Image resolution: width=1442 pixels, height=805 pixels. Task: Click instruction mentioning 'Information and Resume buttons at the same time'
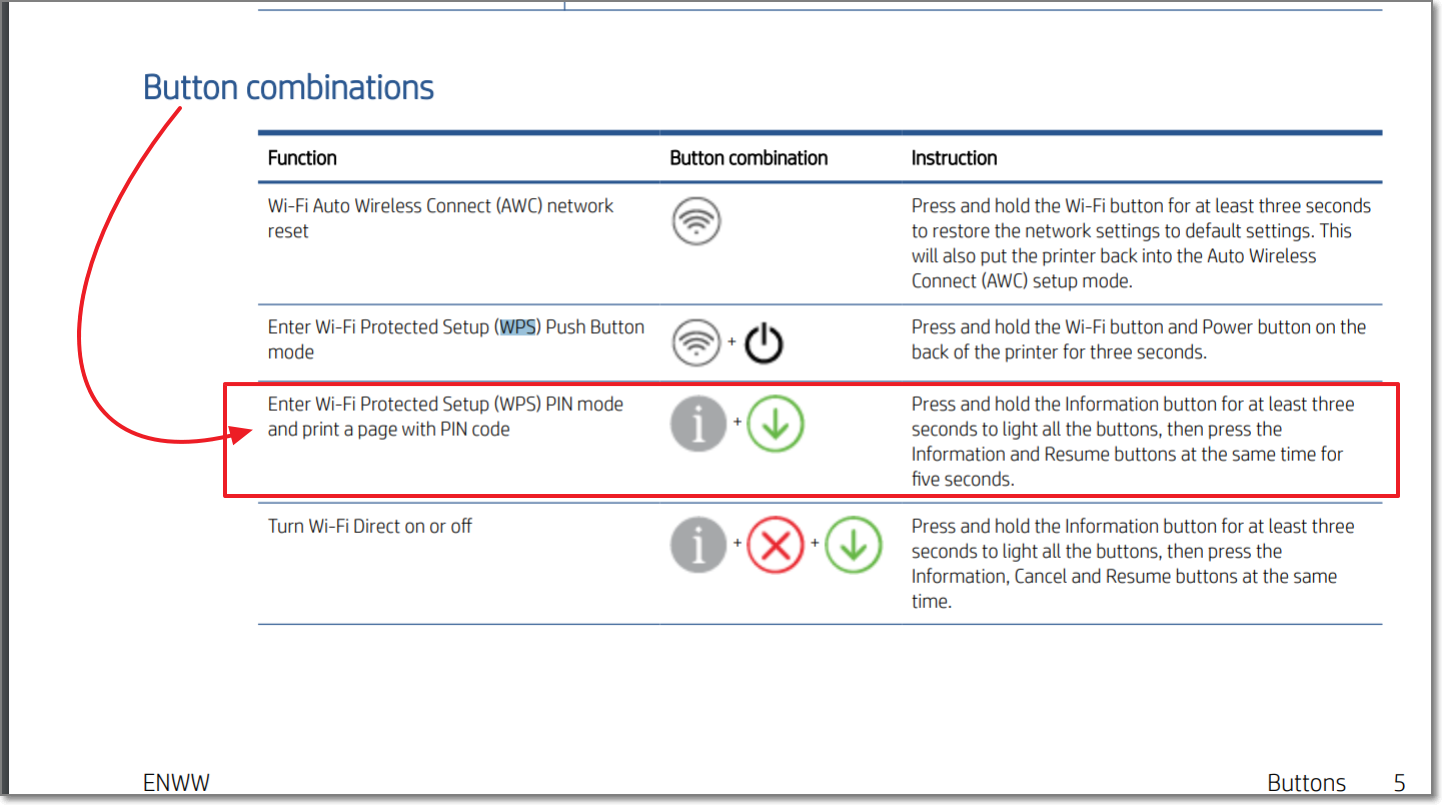pyautogui.click(x=1133, y=441)
